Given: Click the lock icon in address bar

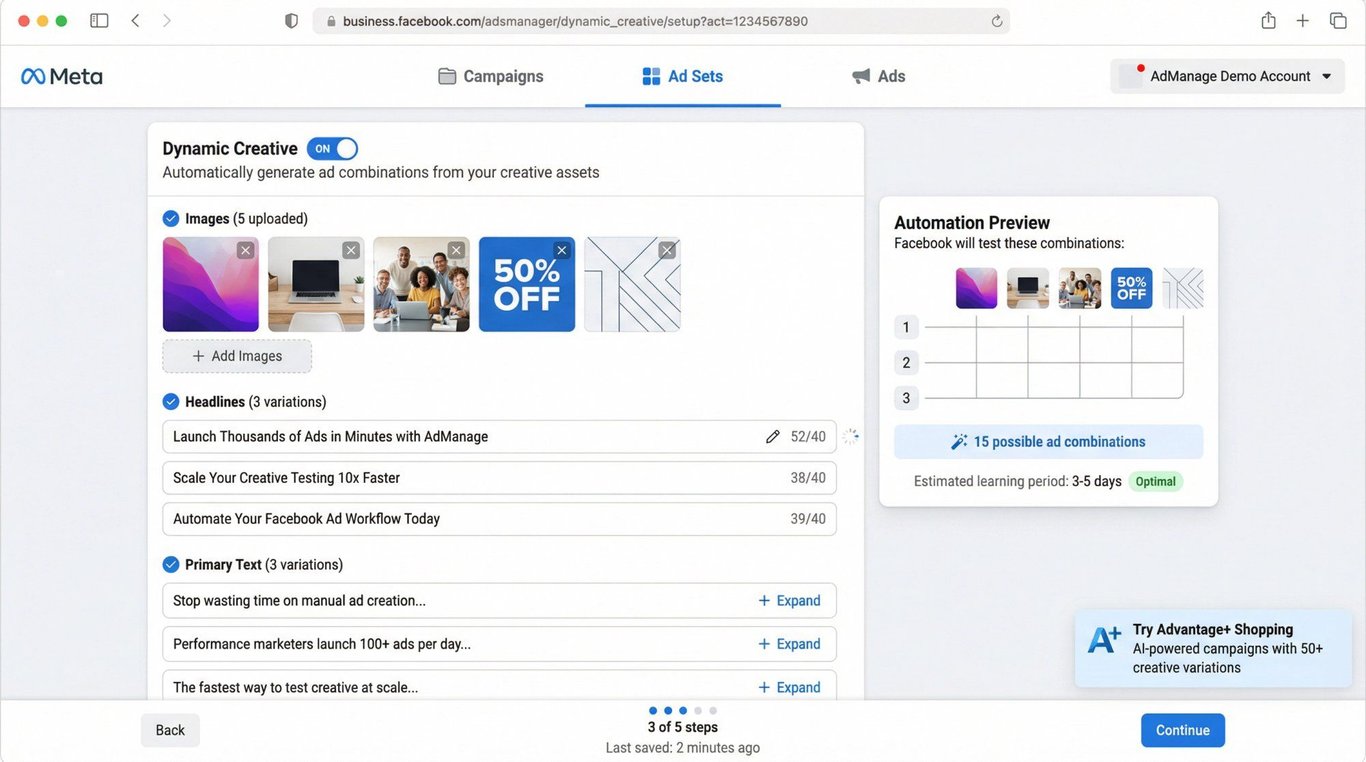Looking at the screenshot, I should click(x=331, y=21).
